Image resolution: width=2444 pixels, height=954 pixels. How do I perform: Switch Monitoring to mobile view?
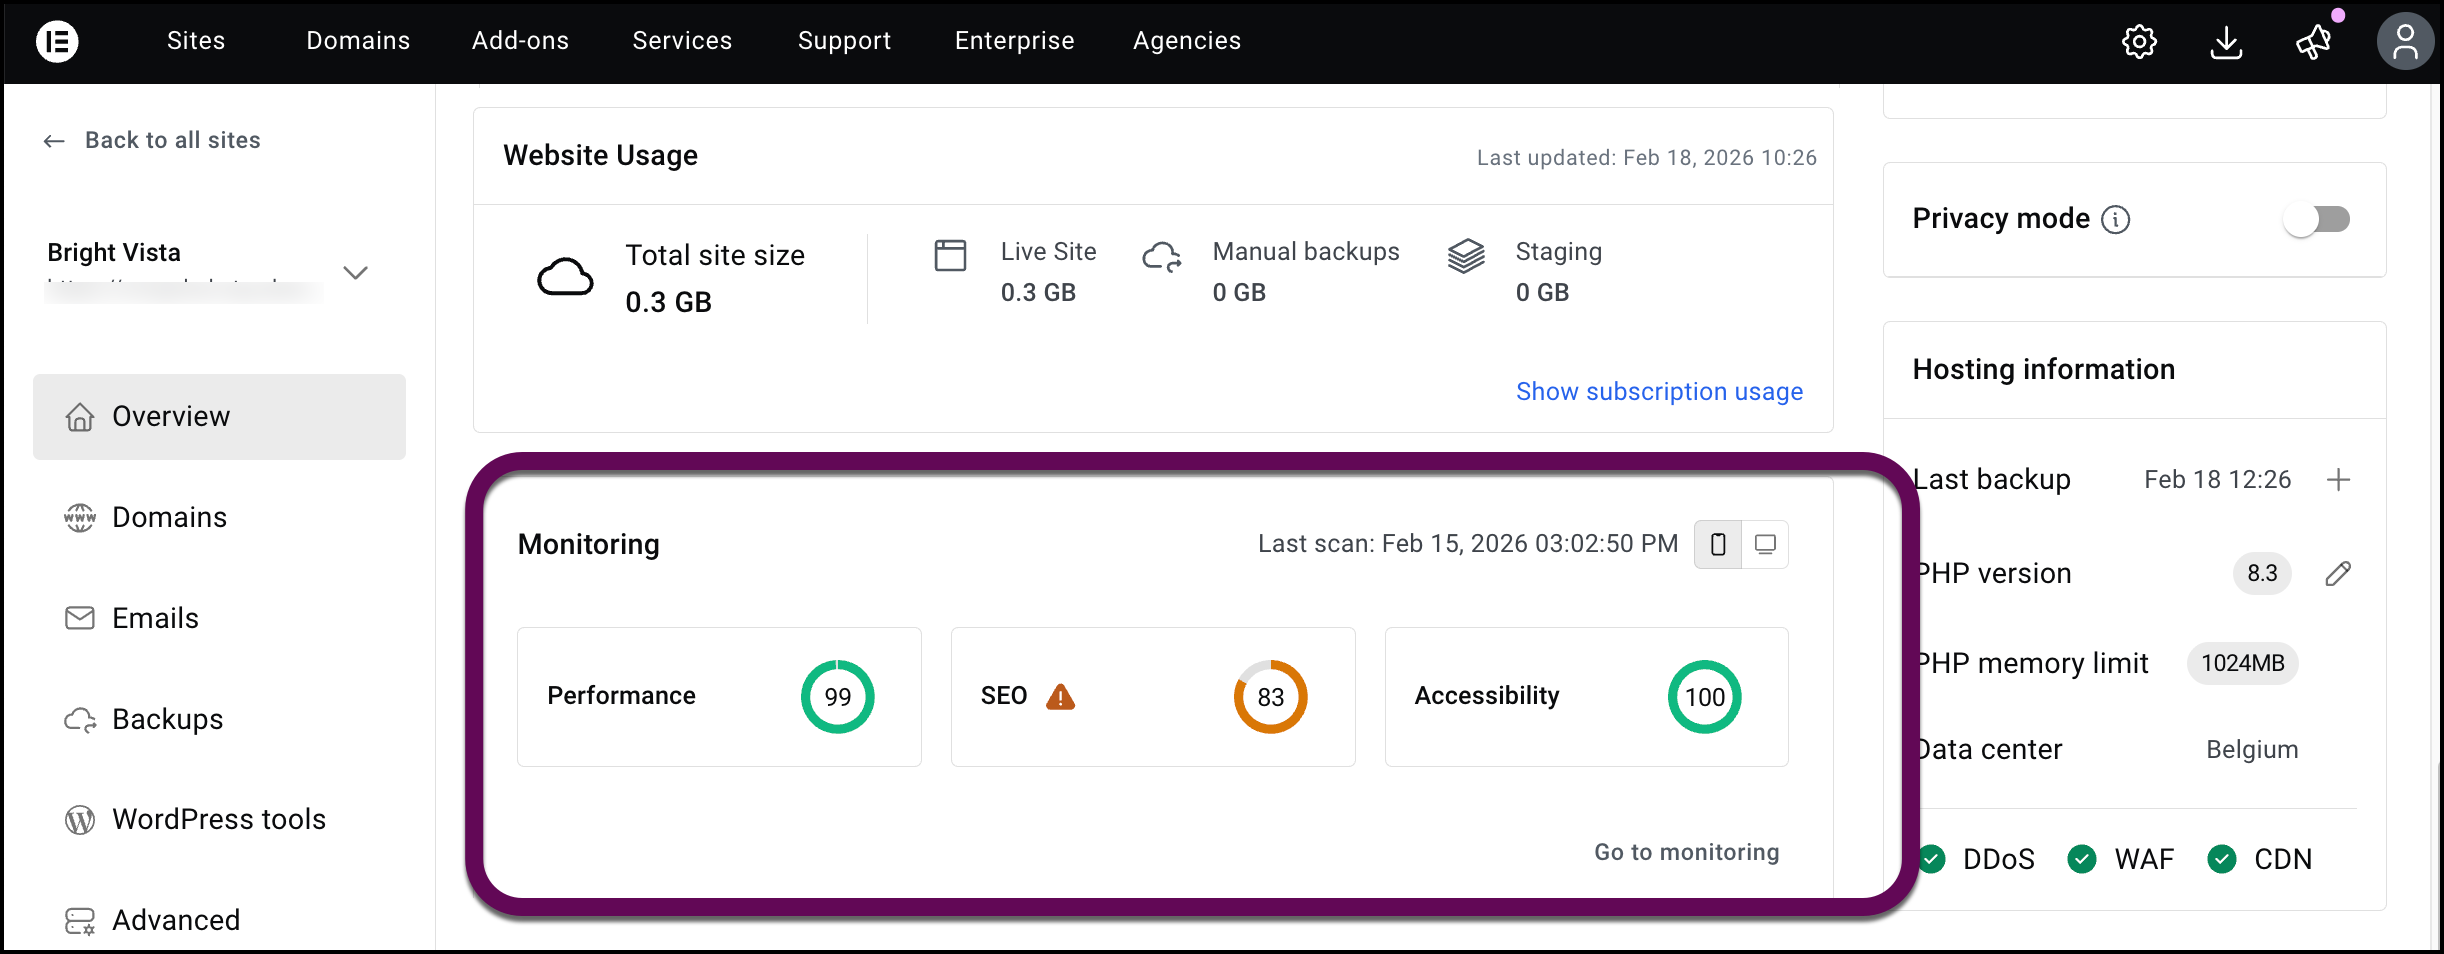1718,544
